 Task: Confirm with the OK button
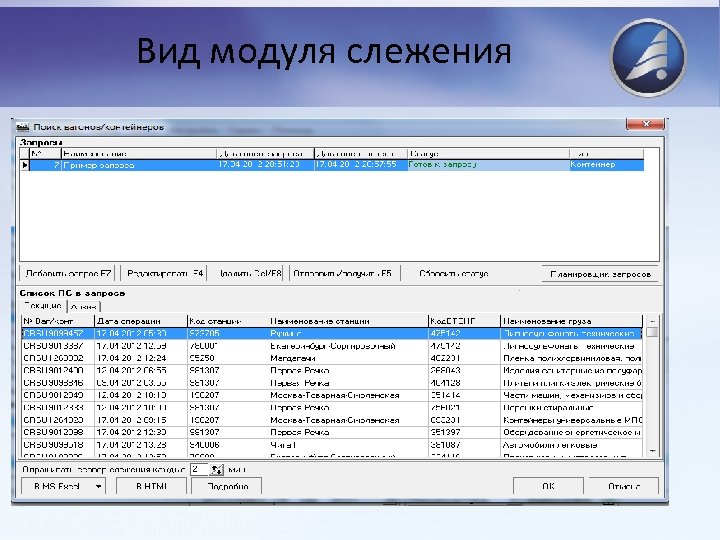click(x=548, y=486)
